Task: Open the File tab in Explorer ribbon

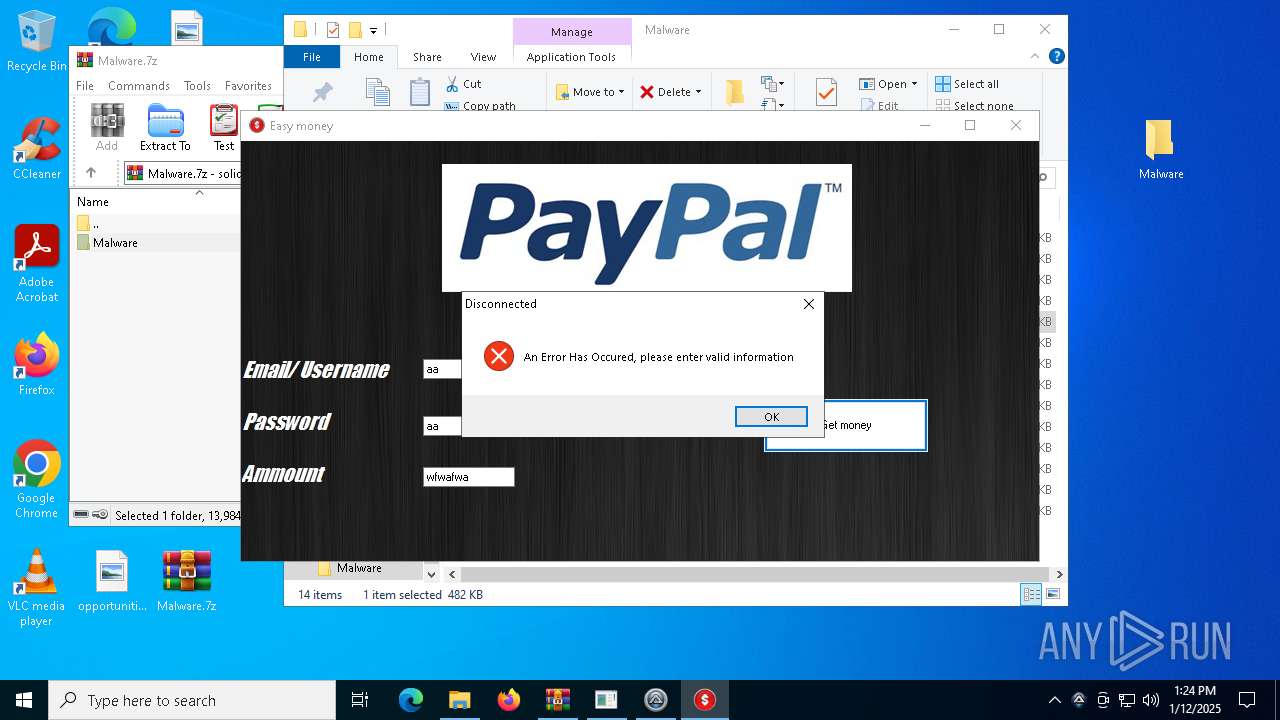Action: 312,57
